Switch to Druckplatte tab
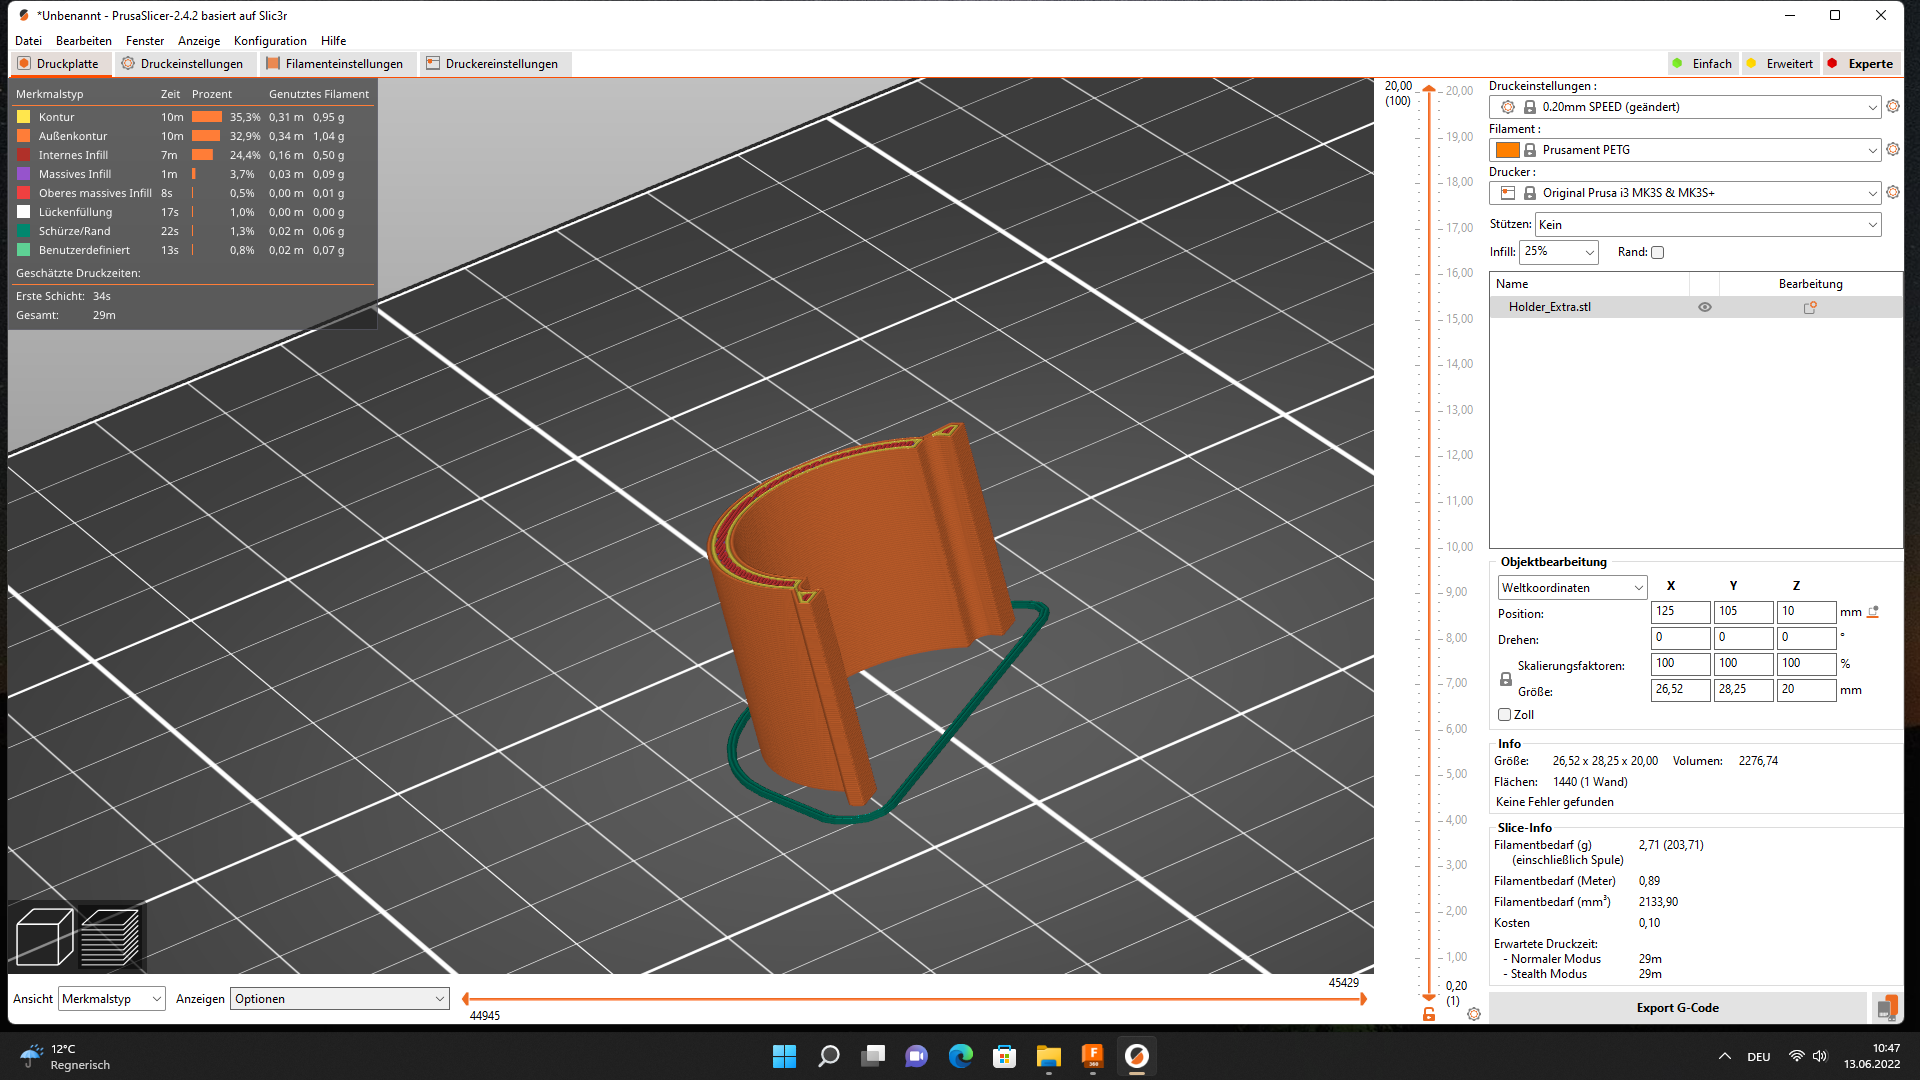 tap(59, 64)
